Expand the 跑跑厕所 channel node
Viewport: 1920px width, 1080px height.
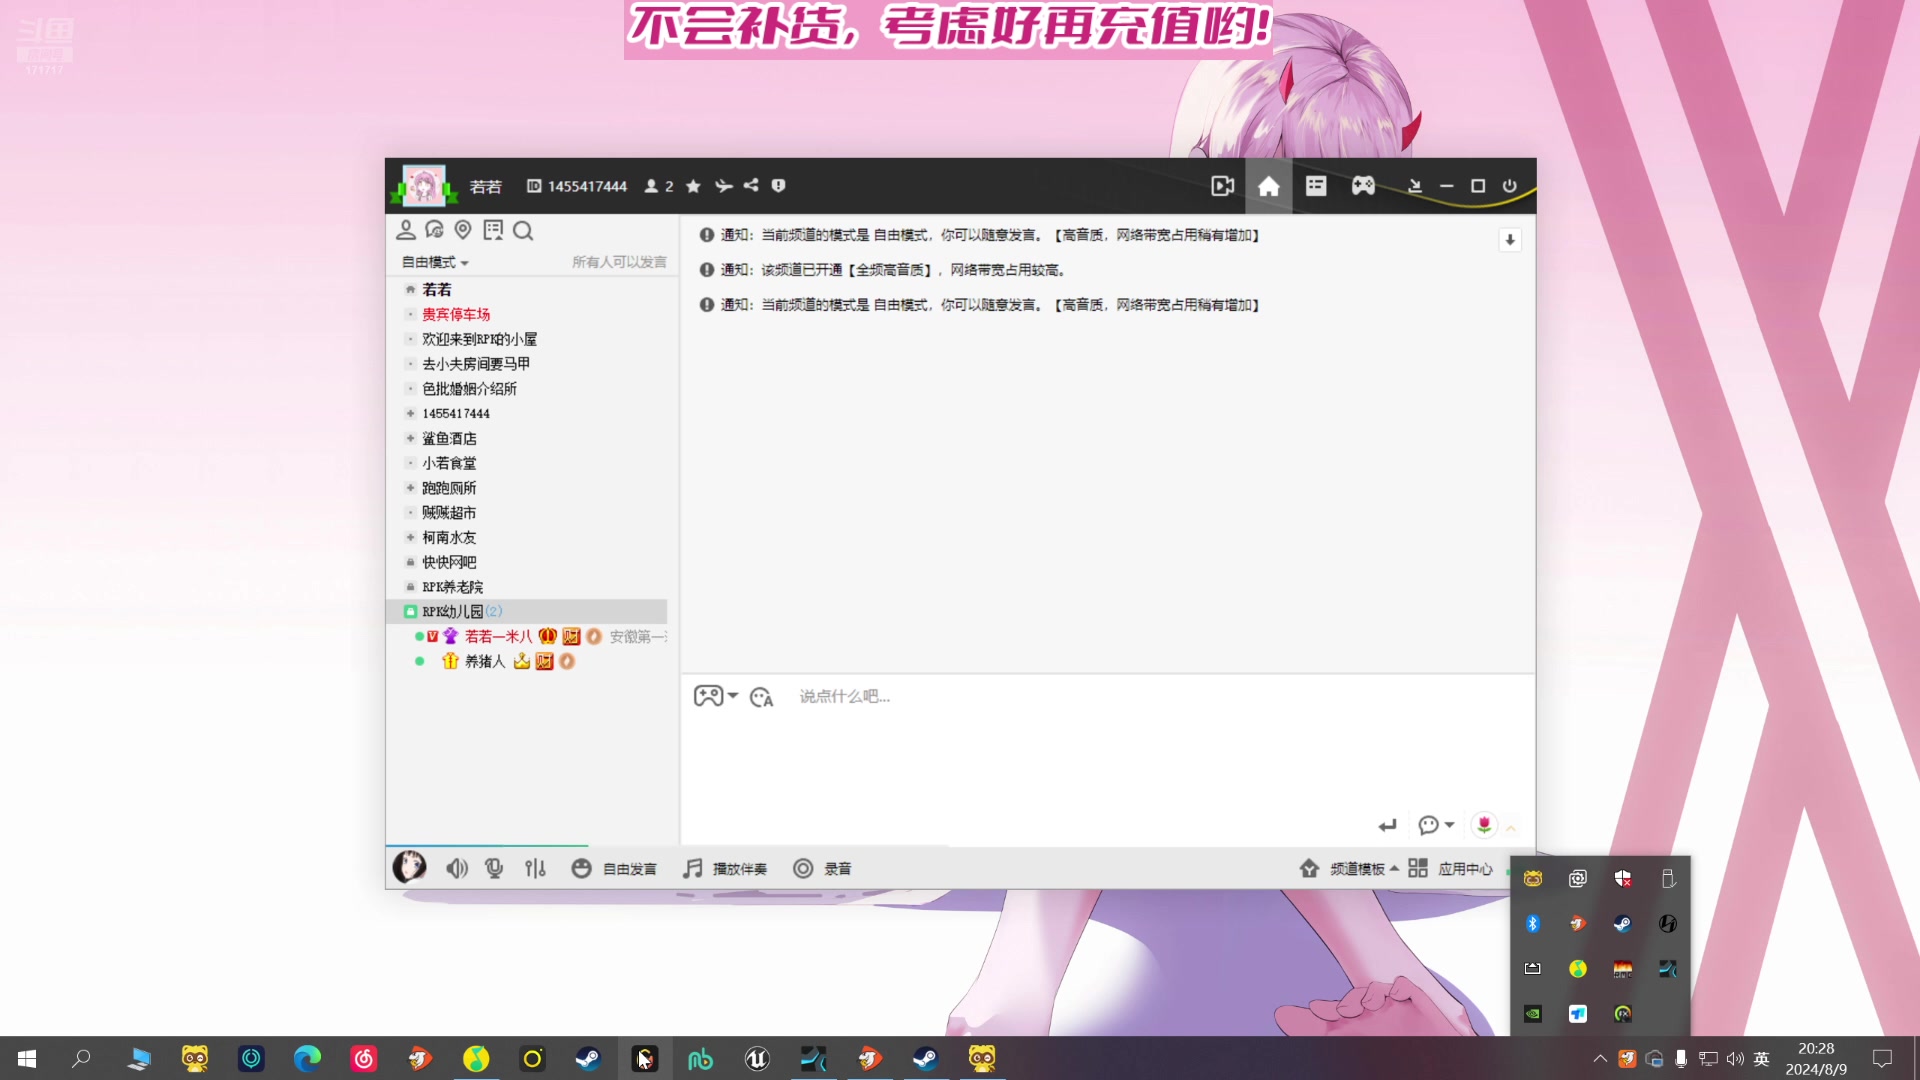pos(410,488)
